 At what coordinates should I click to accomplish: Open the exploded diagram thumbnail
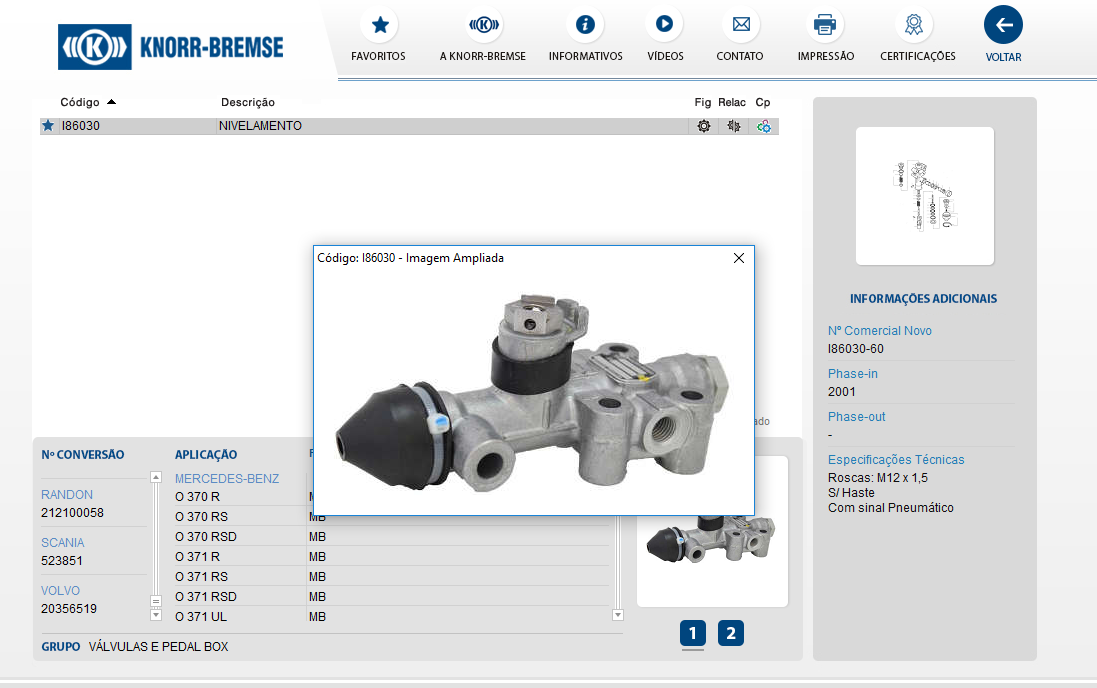[925, 196]
